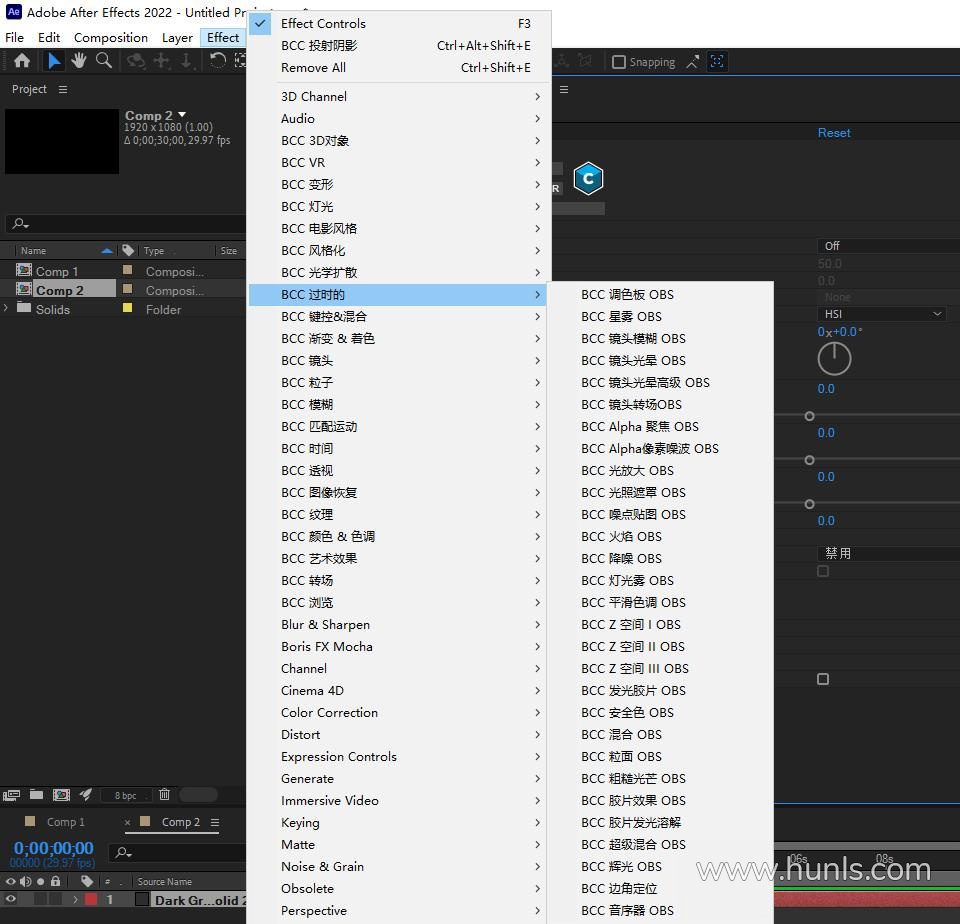Select the Hand tool

78,61
